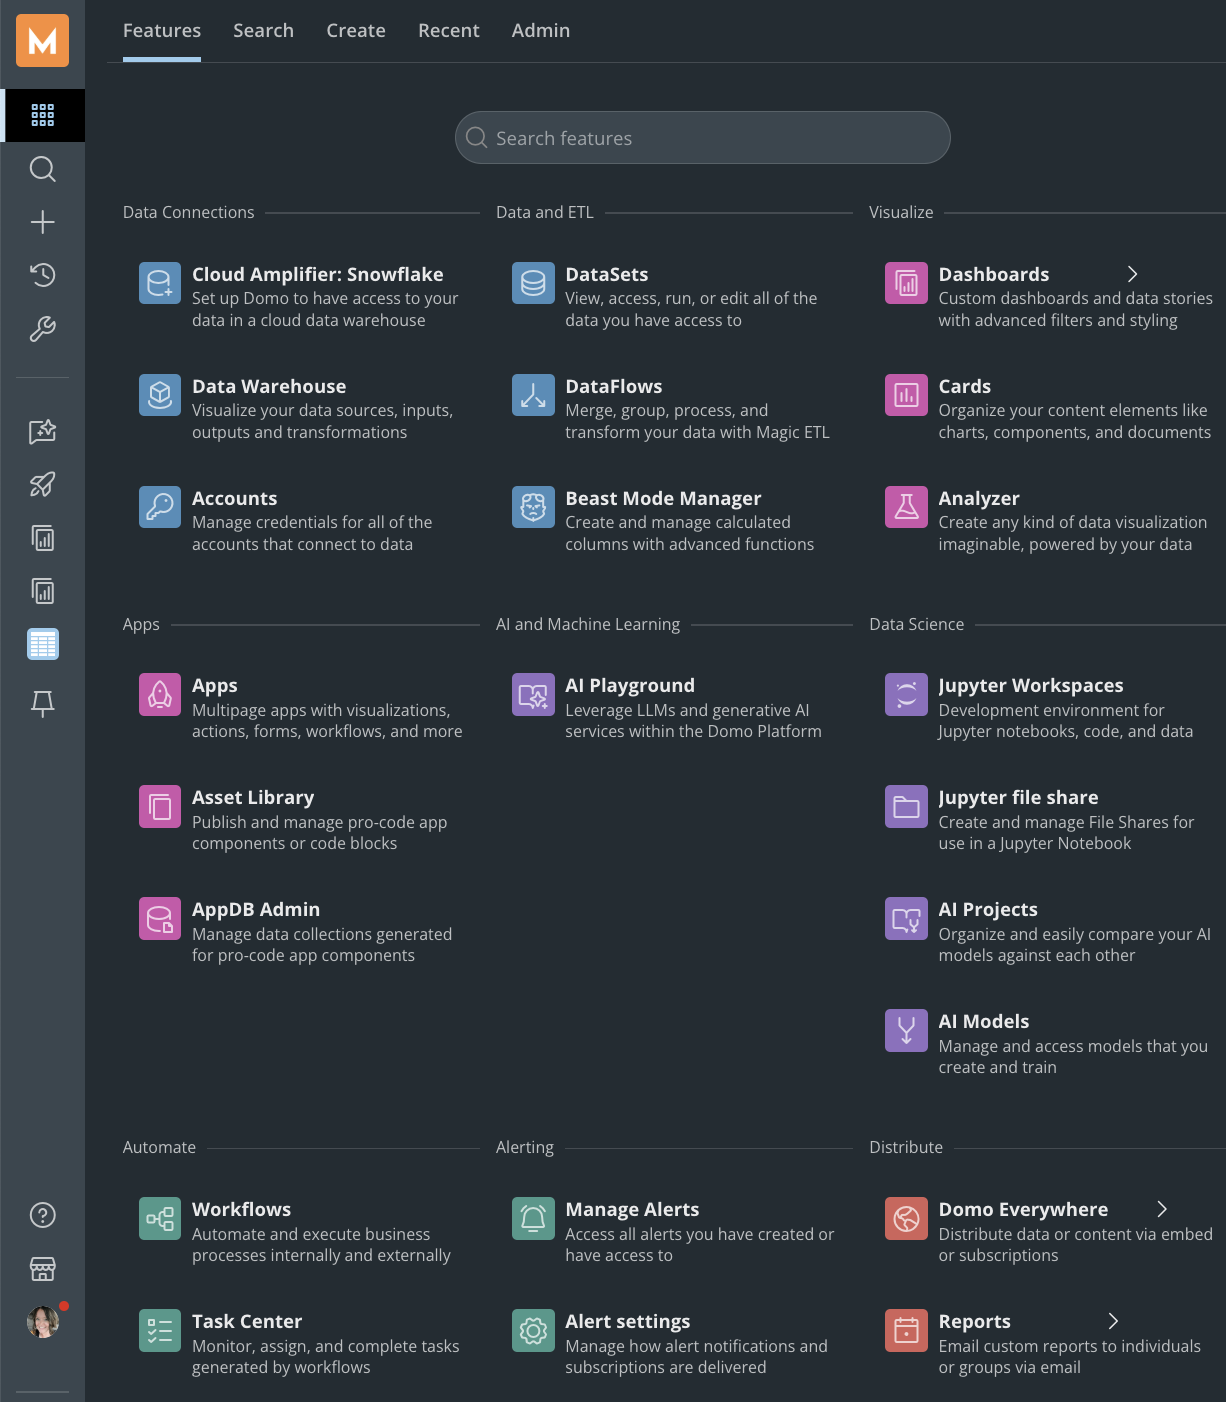Open the Jupyter Workspaces title link
The width and height of the screenshot is (1226, 1402).
pyautogui.click(x=1031, y=685)
